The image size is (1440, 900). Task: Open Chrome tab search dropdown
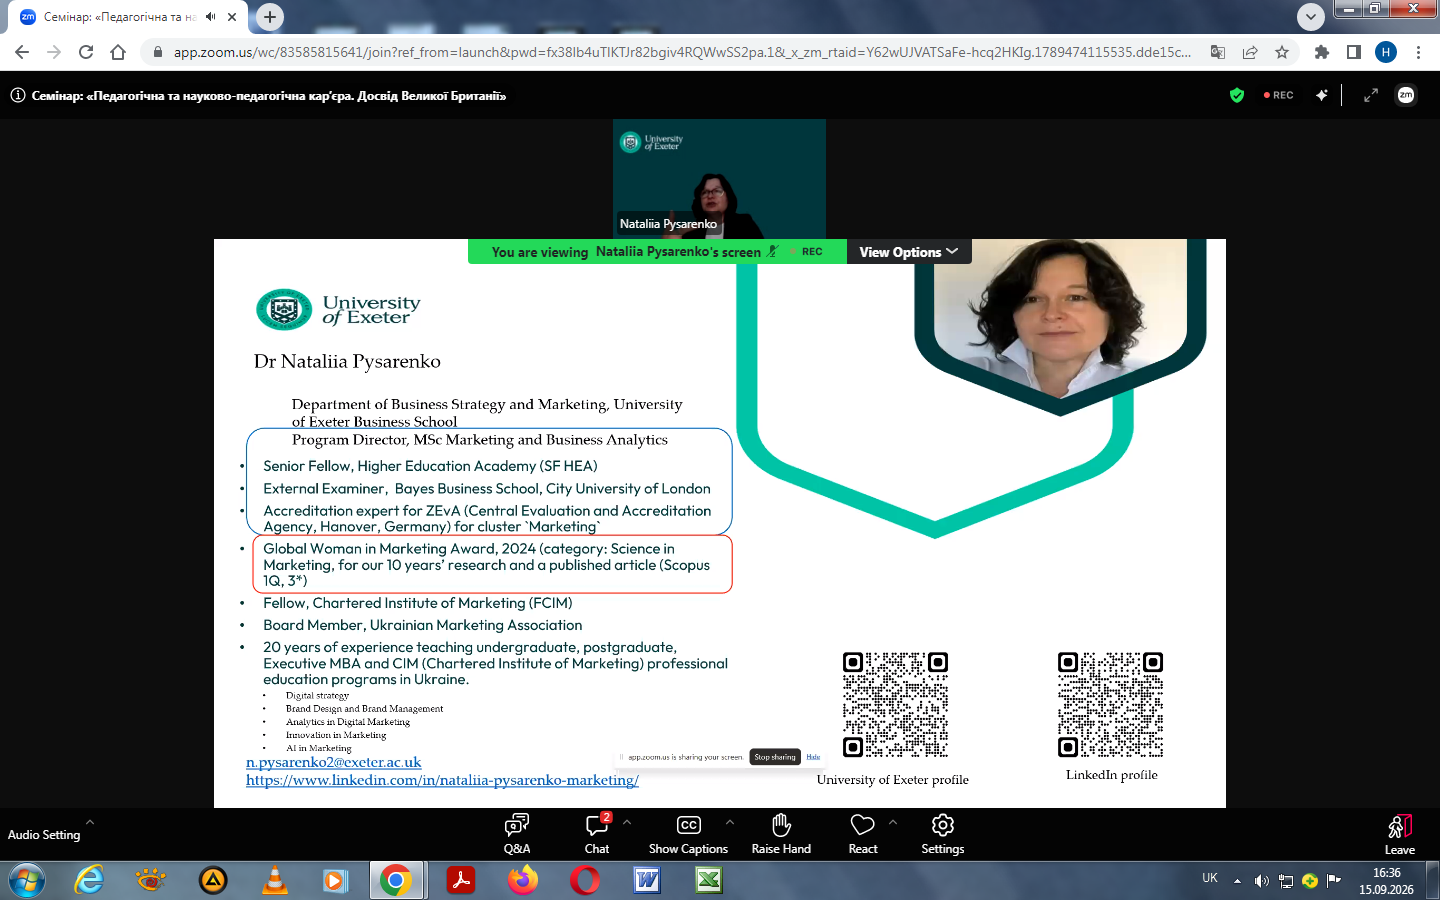(x=1310, y=17)
